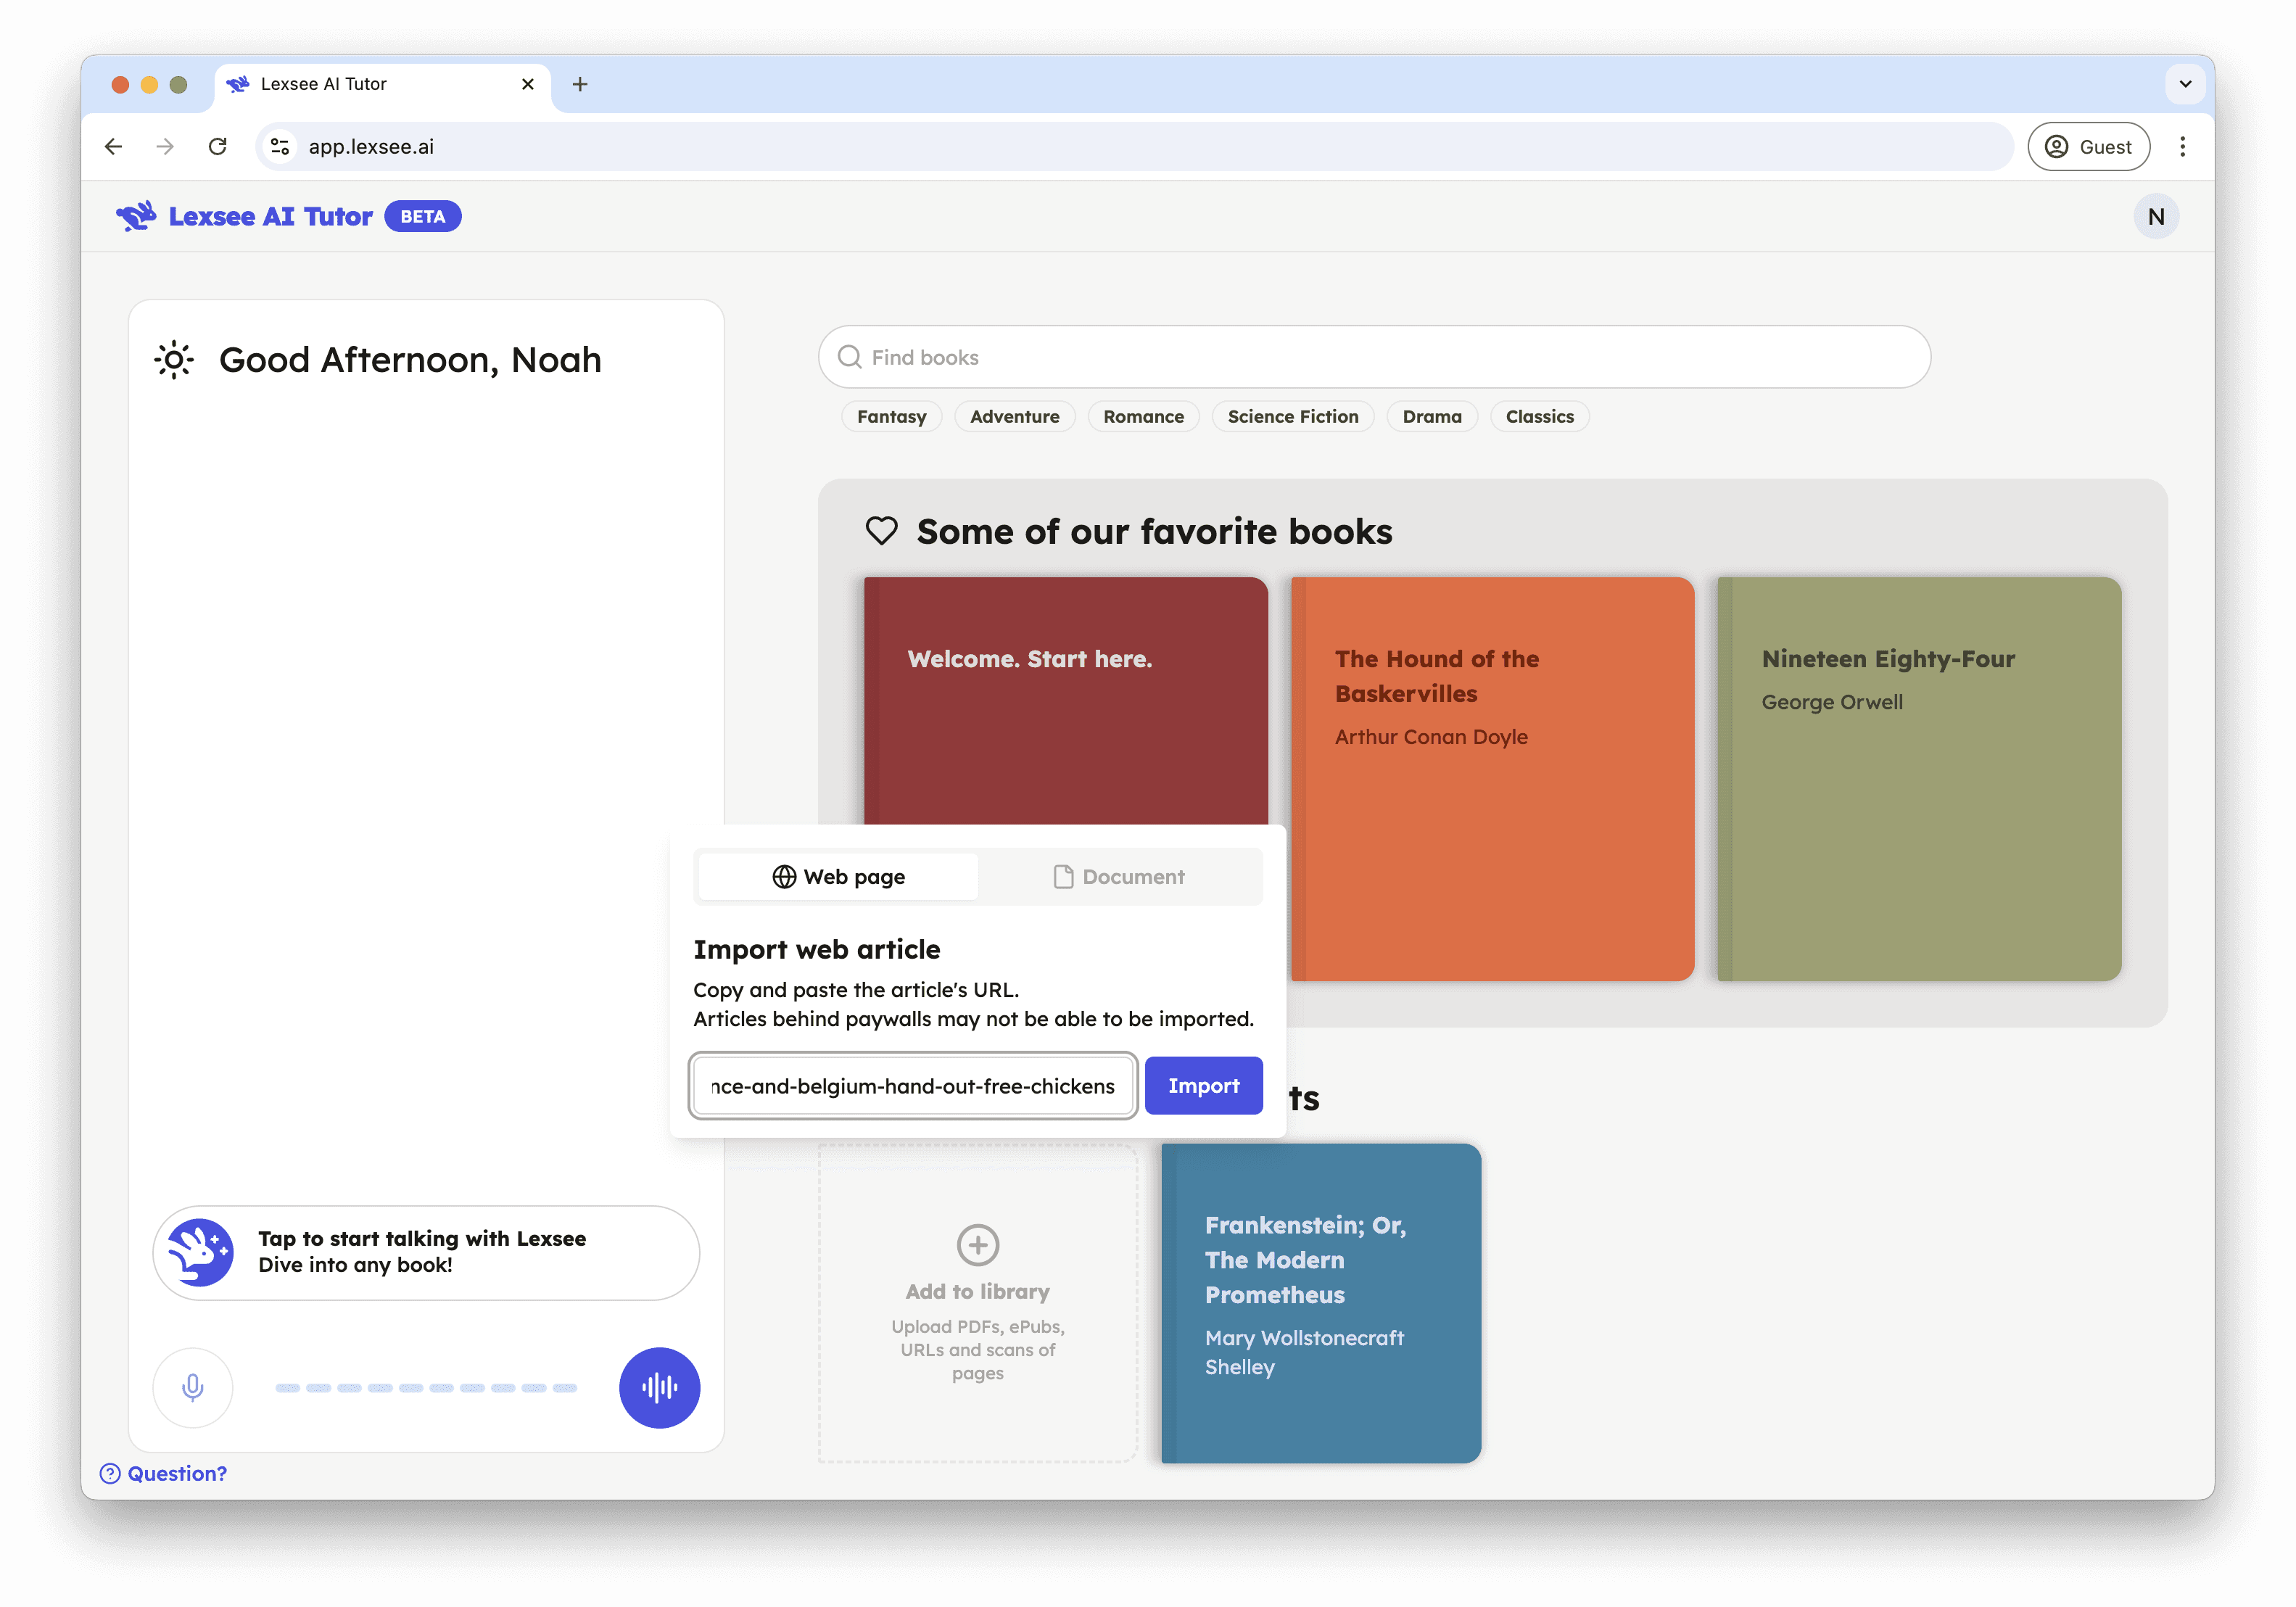Open a new browser tab
2296x1607 pixels.
[x=580, y=84]
